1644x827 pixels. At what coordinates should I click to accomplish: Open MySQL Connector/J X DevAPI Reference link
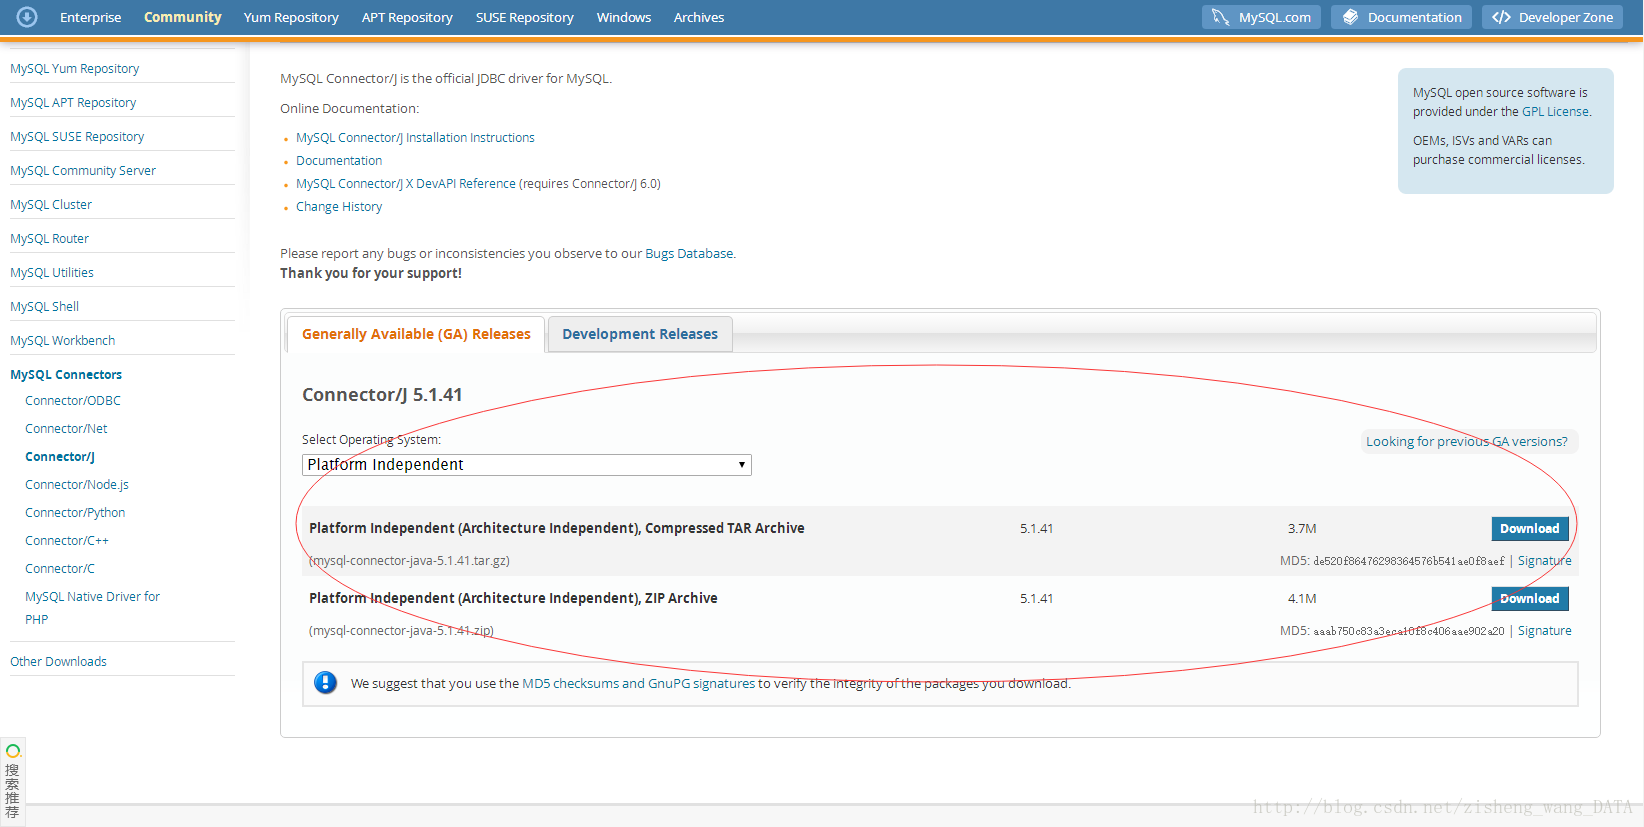click(406, 184)
